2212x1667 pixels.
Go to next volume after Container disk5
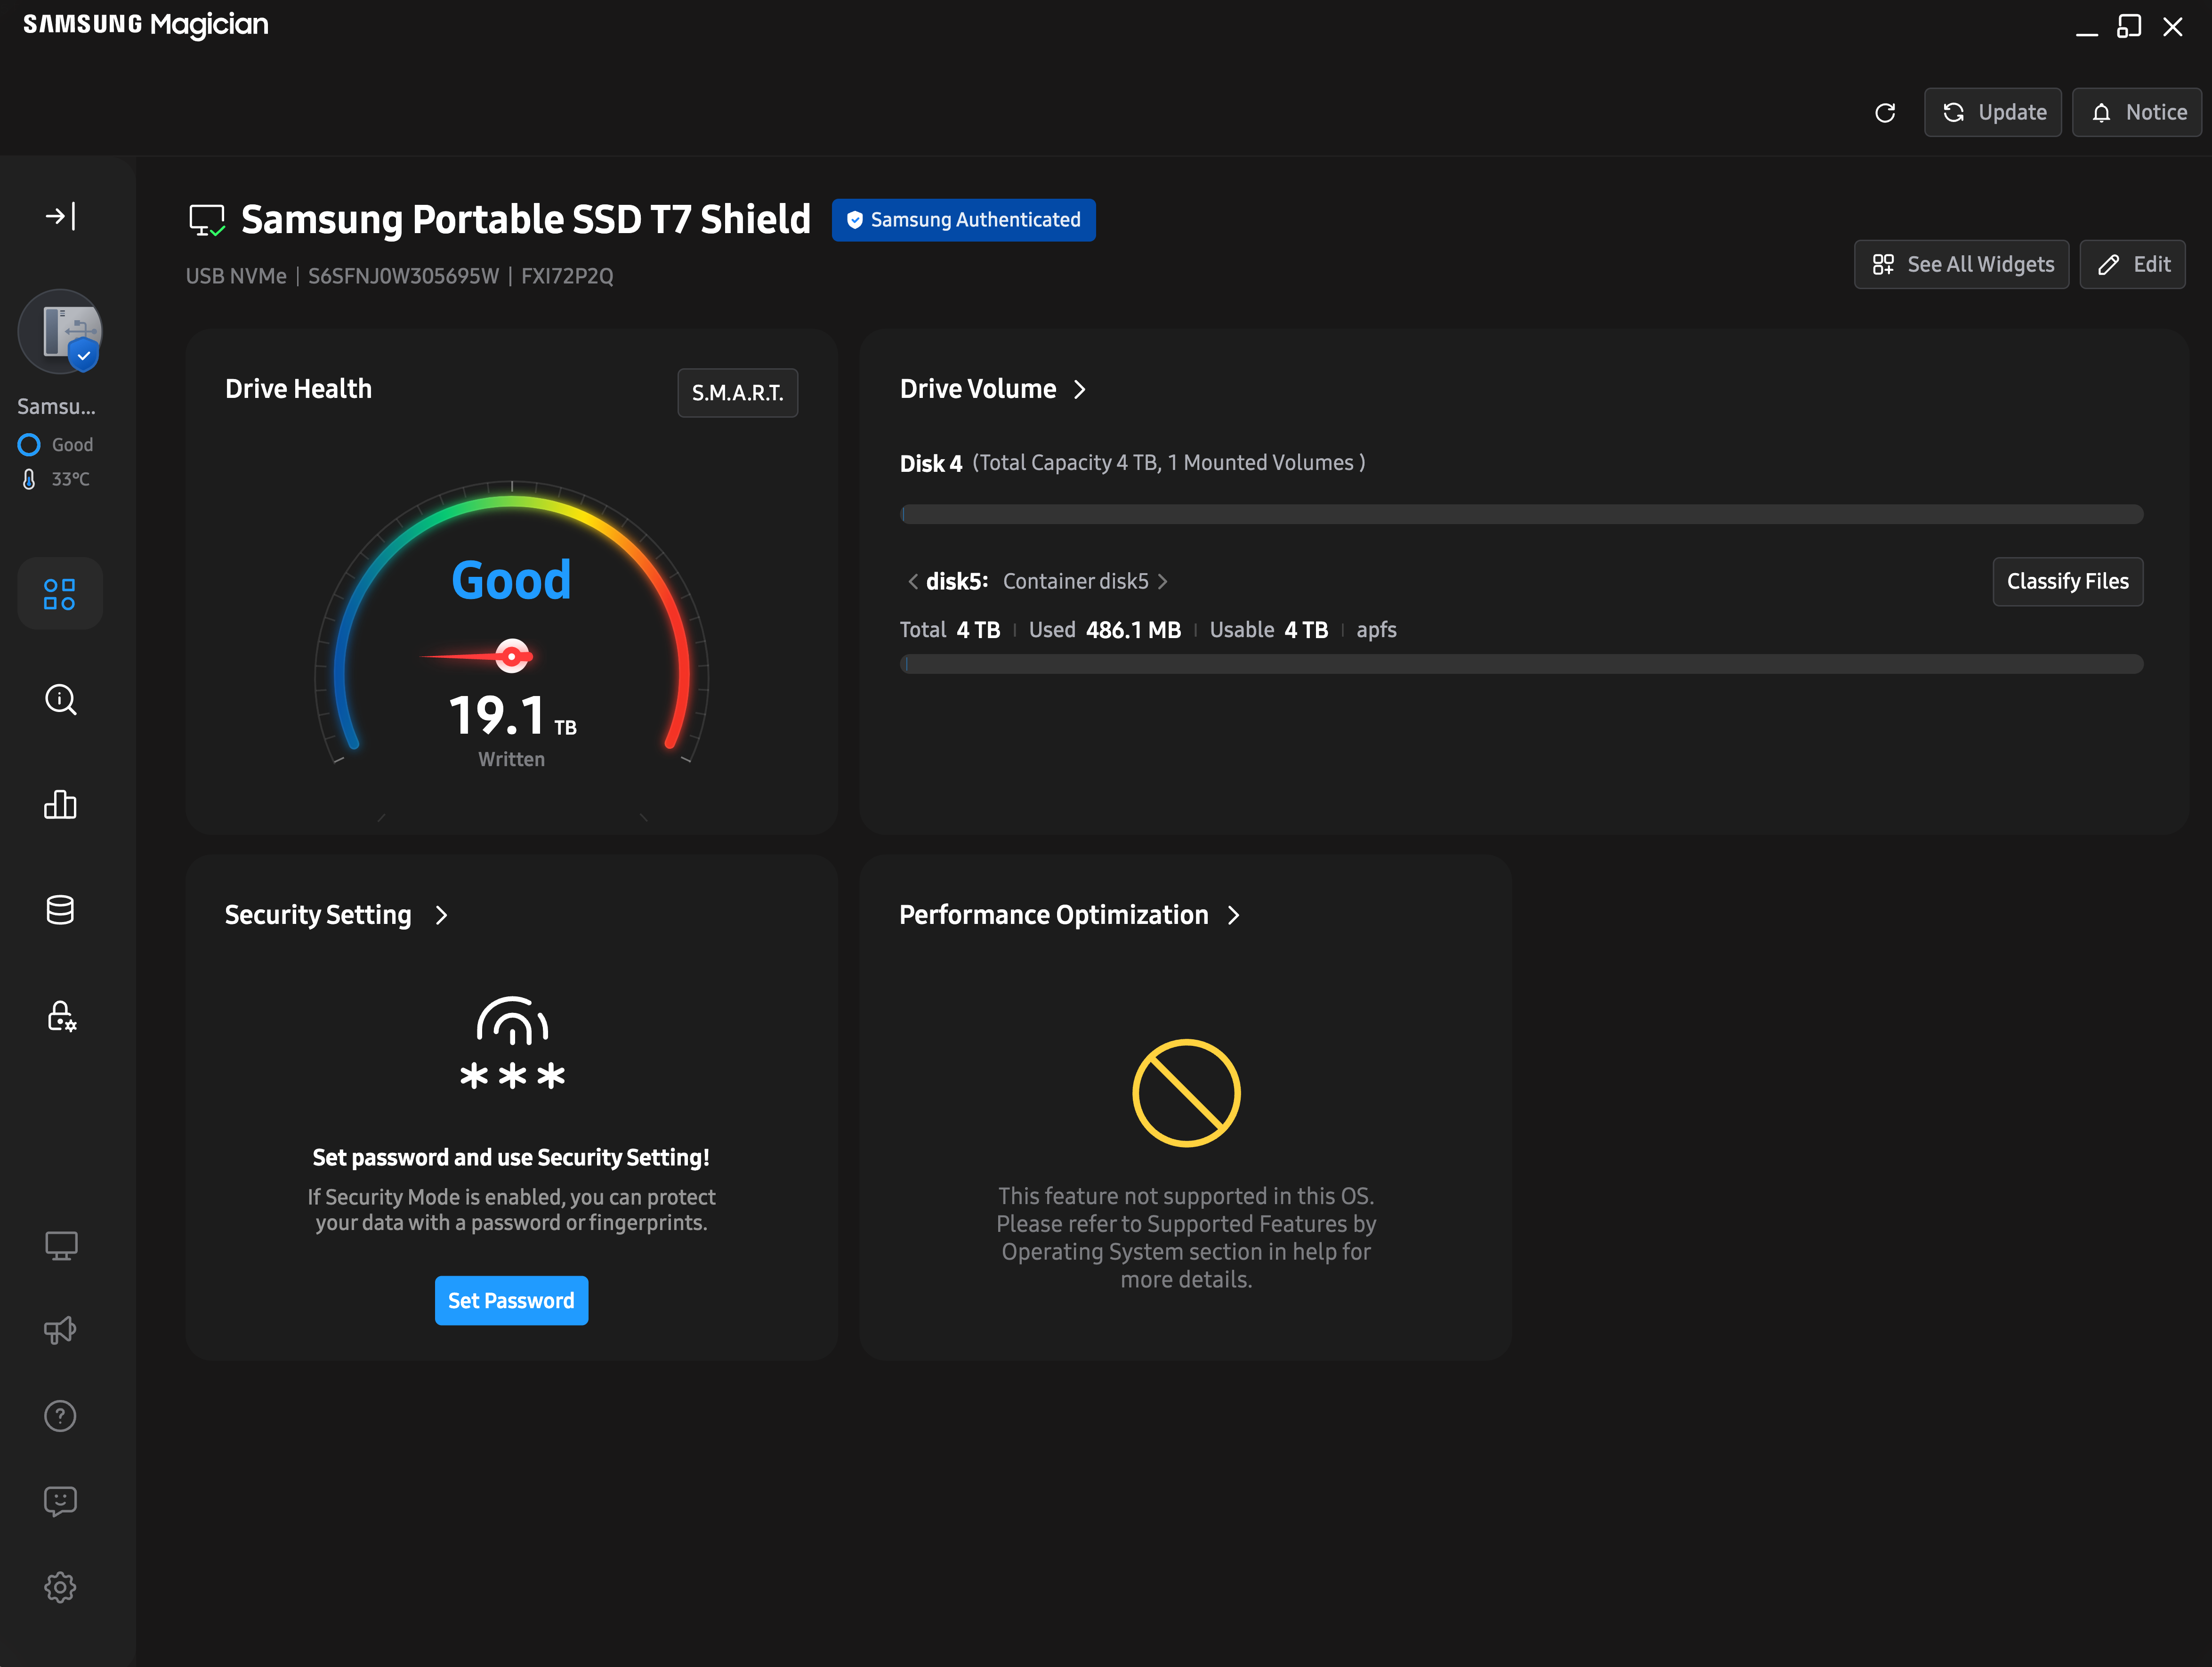[1163, 581]
